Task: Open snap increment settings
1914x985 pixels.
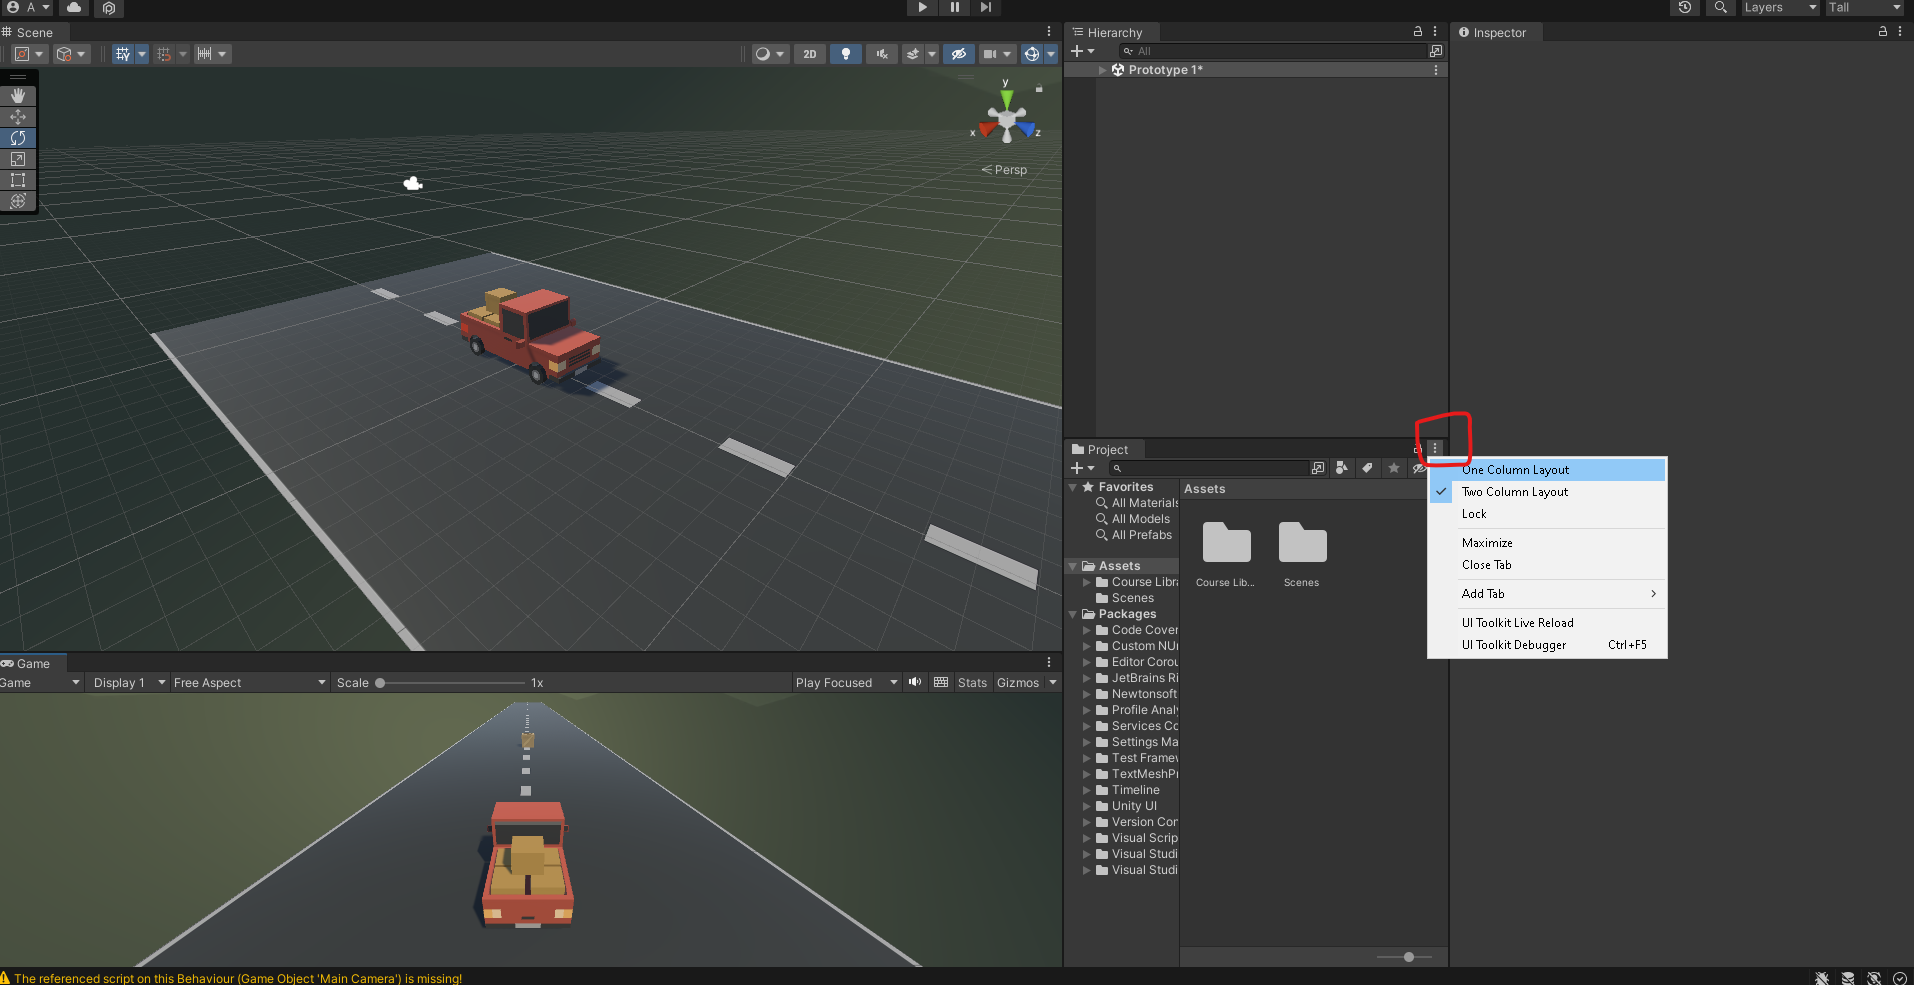Action: pyautogui.click(x=212, y=54)
